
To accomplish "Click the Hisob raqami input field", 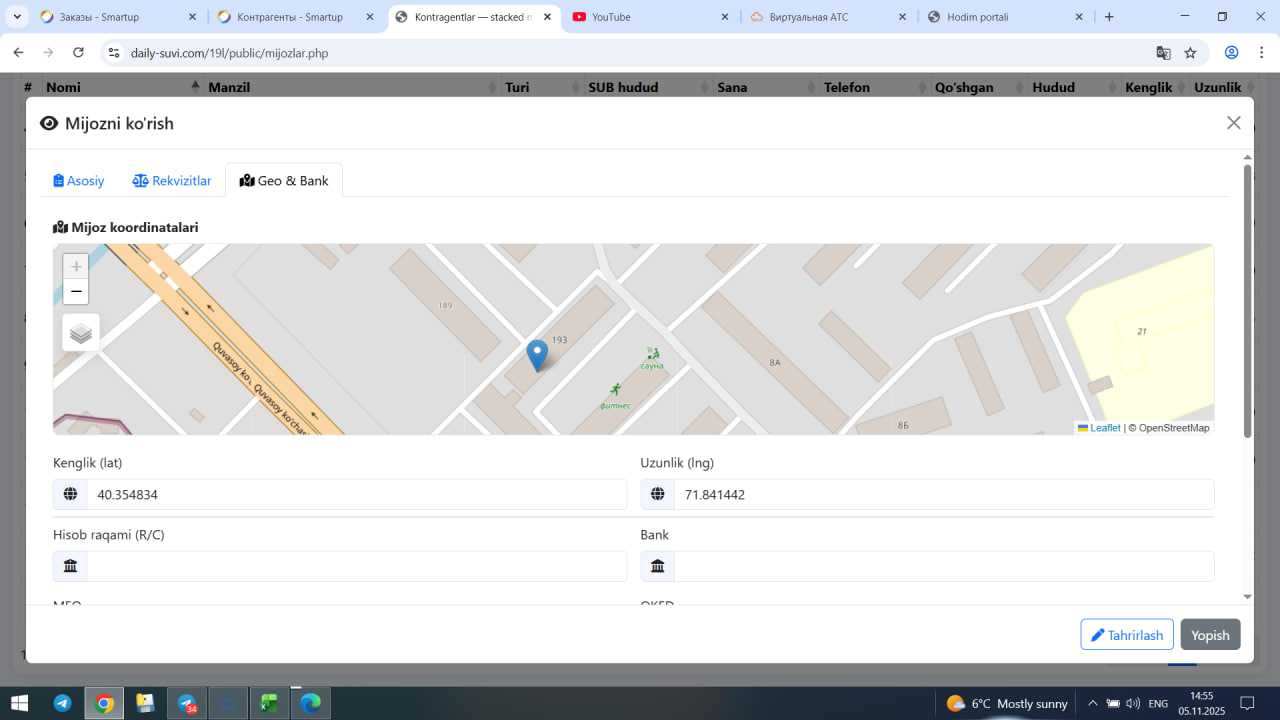I will (x=355, y=566).
